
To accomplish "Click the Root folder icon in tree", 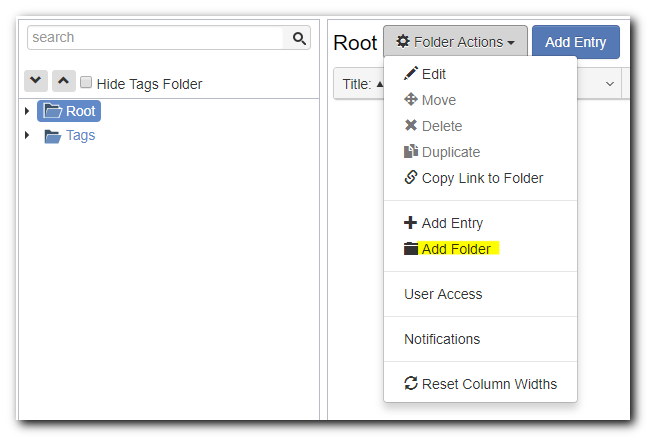I will point(52,111).
